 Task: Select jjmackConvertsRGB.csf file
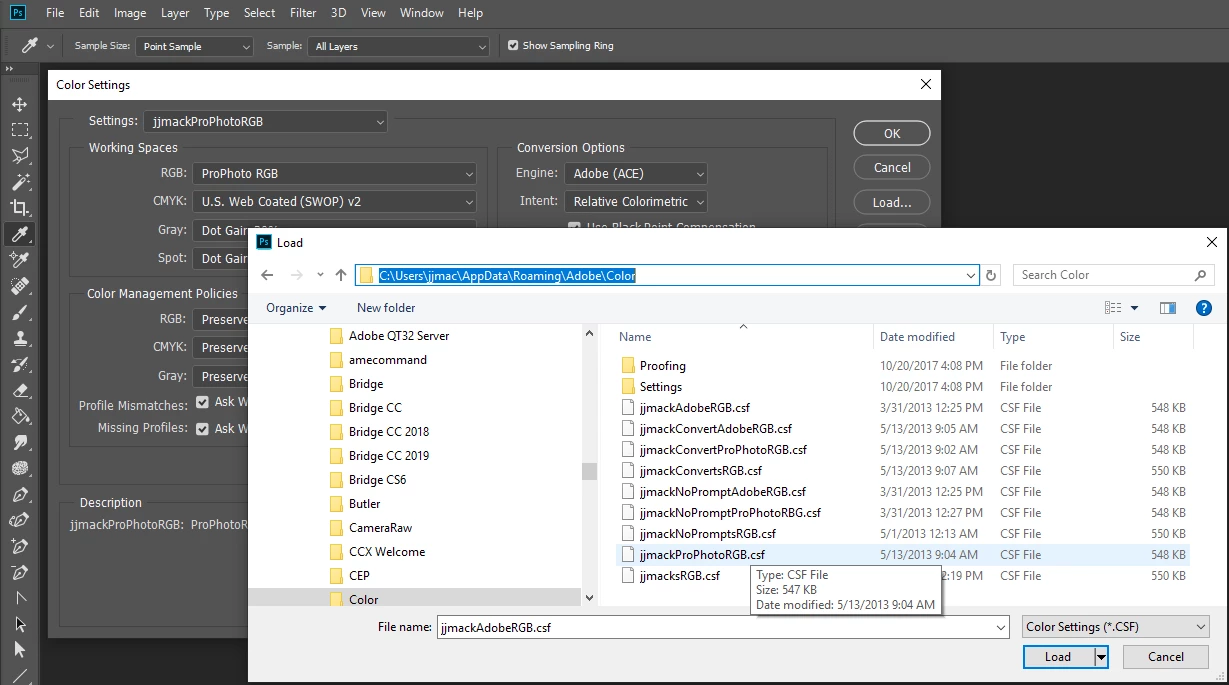pos(700,471)
